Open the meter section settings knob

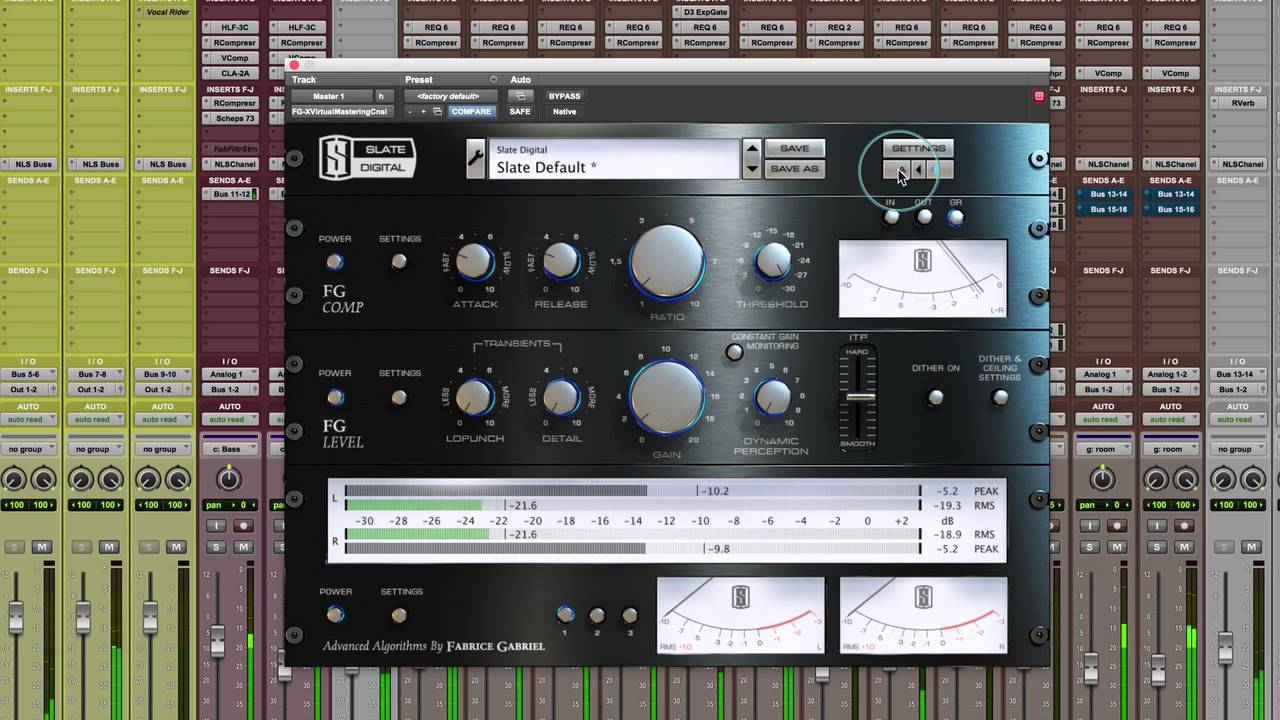tap(399, 615)
